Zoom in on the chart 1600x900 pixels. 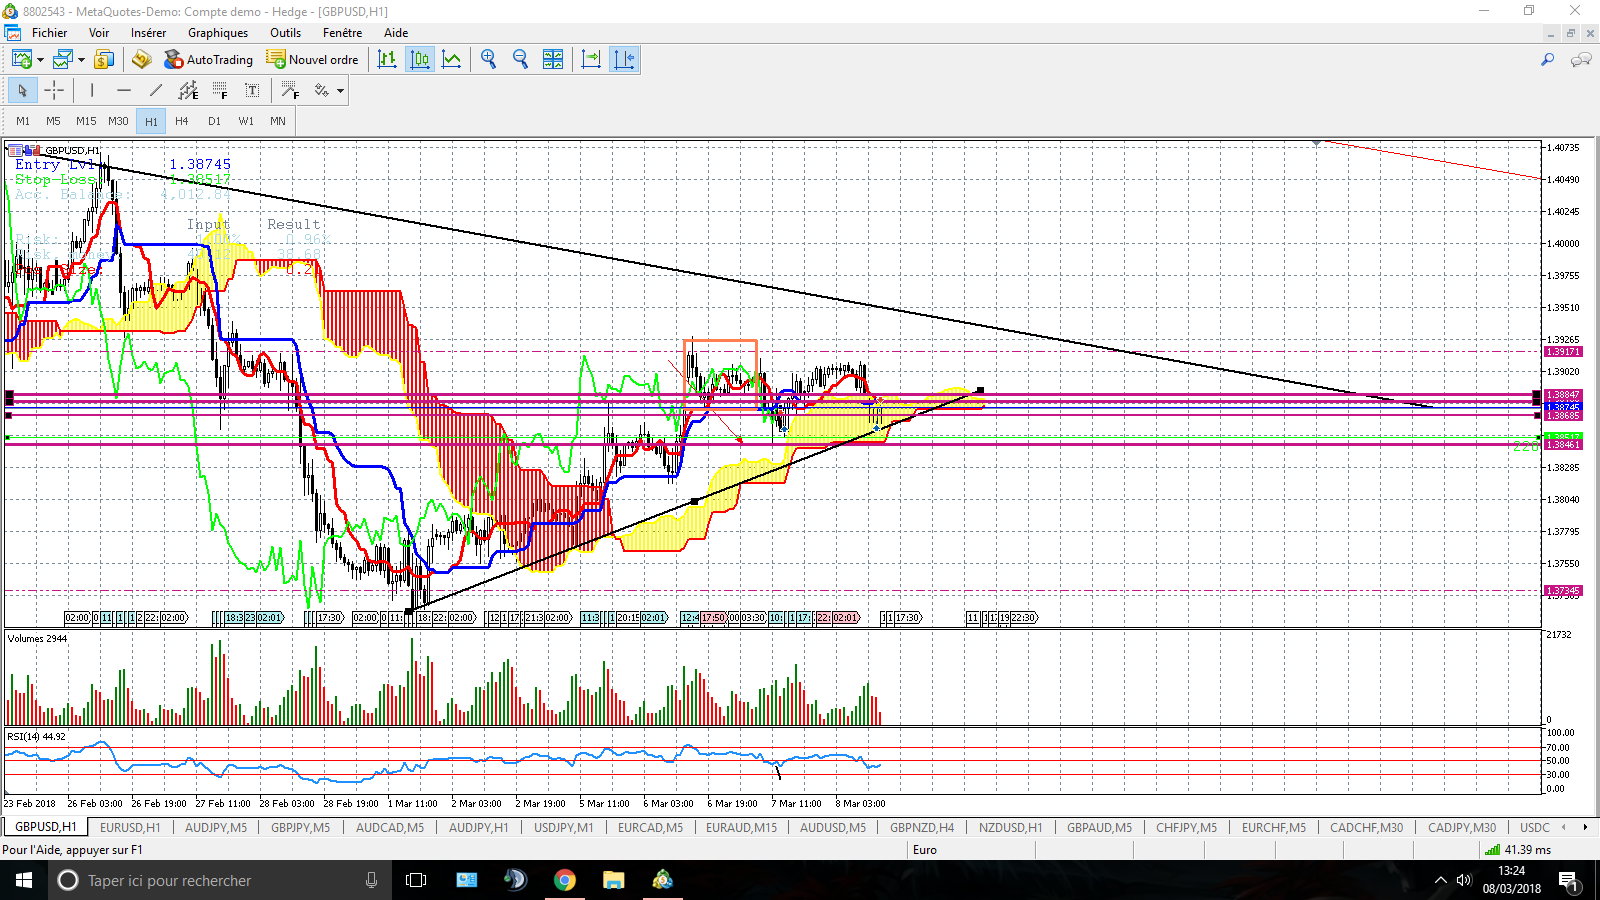[488, 60]
